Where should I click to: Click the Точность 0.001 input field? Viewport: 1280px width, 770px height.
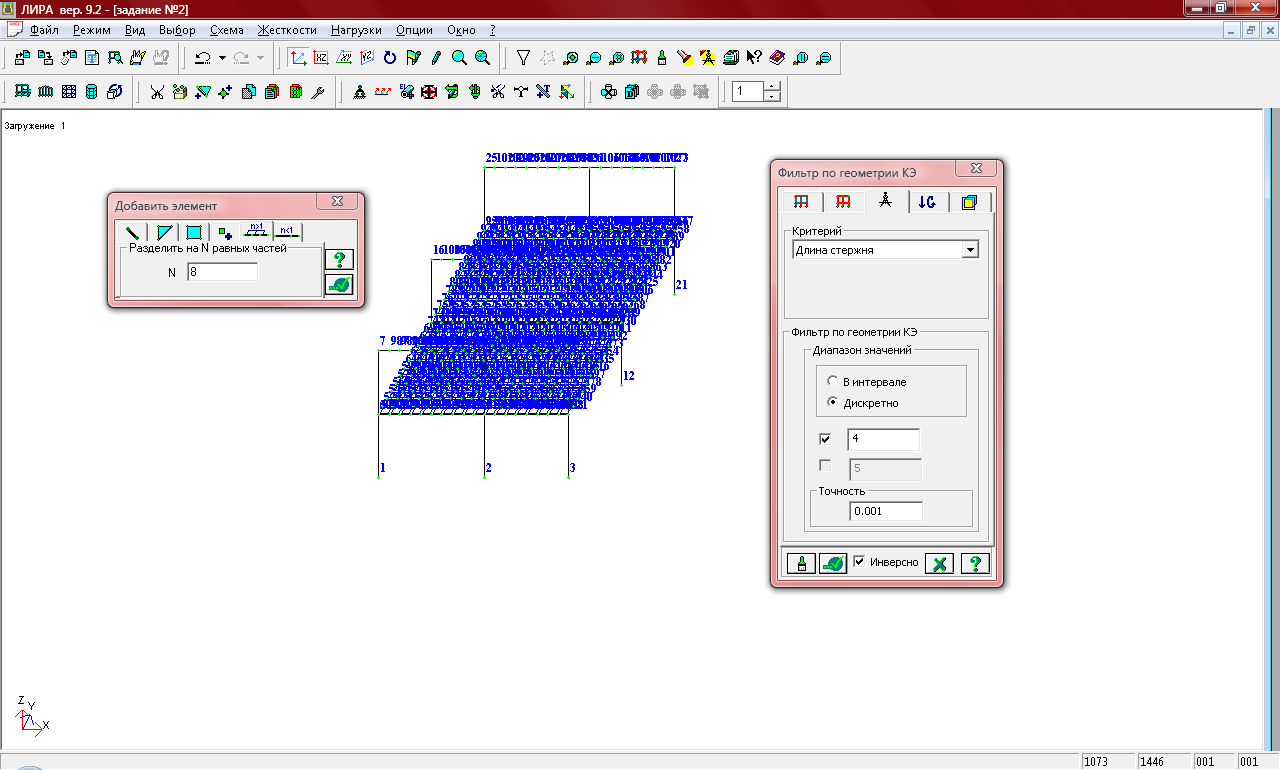click(886, 511)
